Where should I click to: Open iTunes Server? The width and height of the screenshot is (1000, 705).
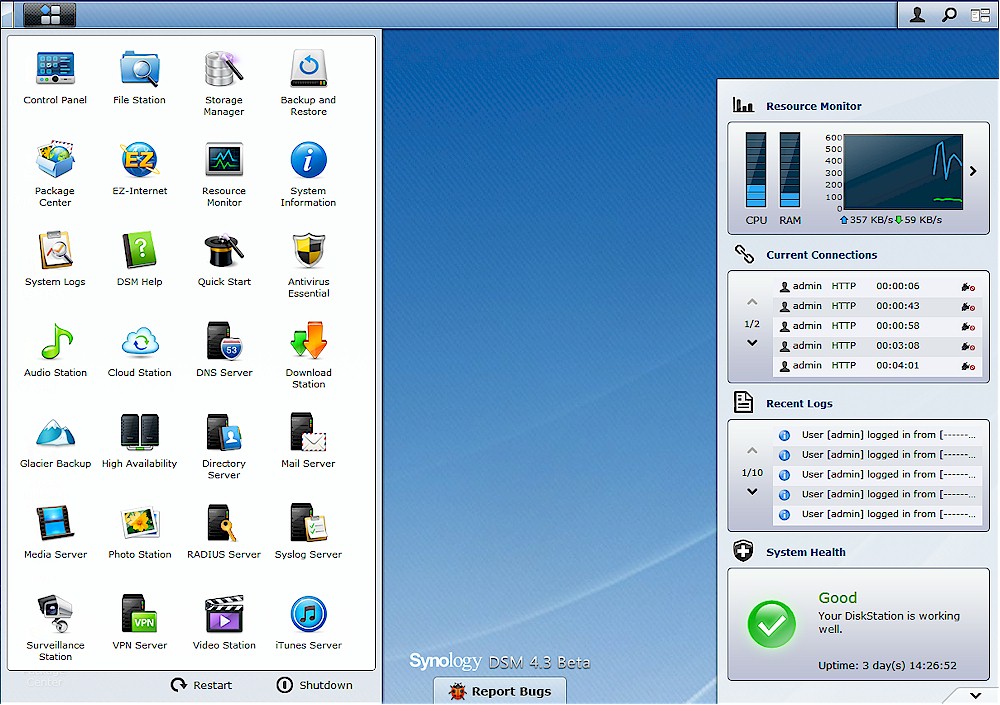coord(308,623)
